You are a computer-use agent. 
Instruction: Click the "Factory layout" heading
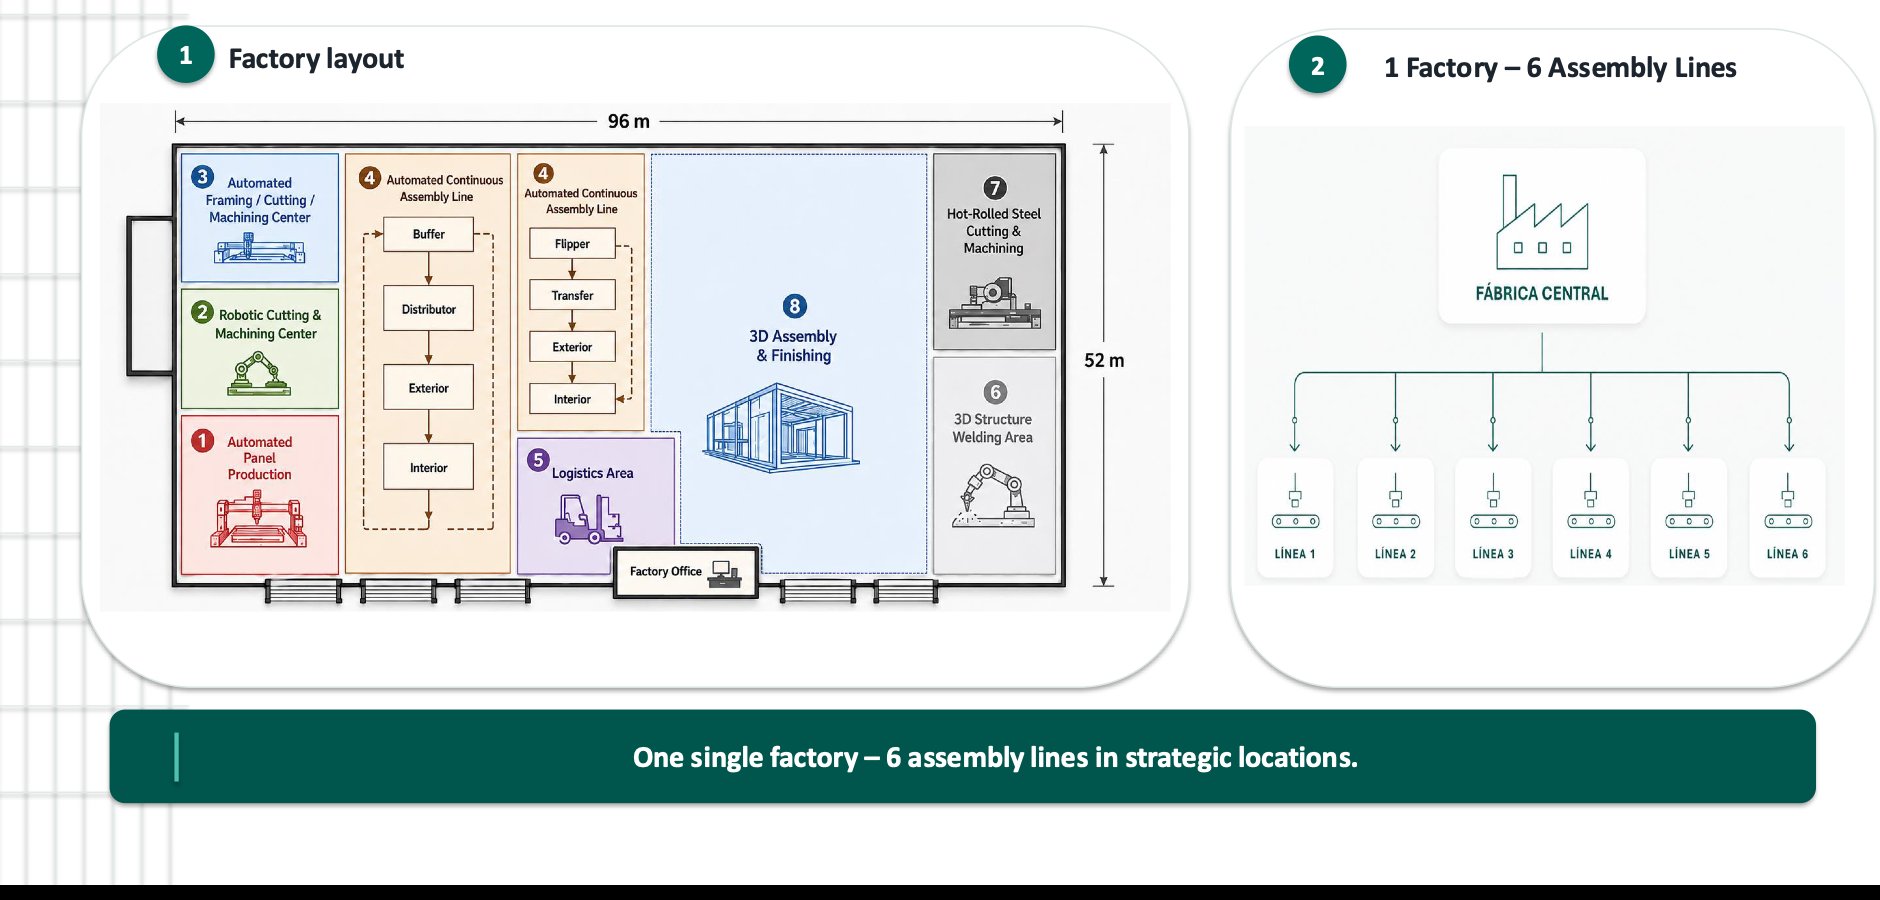point(316,58)
